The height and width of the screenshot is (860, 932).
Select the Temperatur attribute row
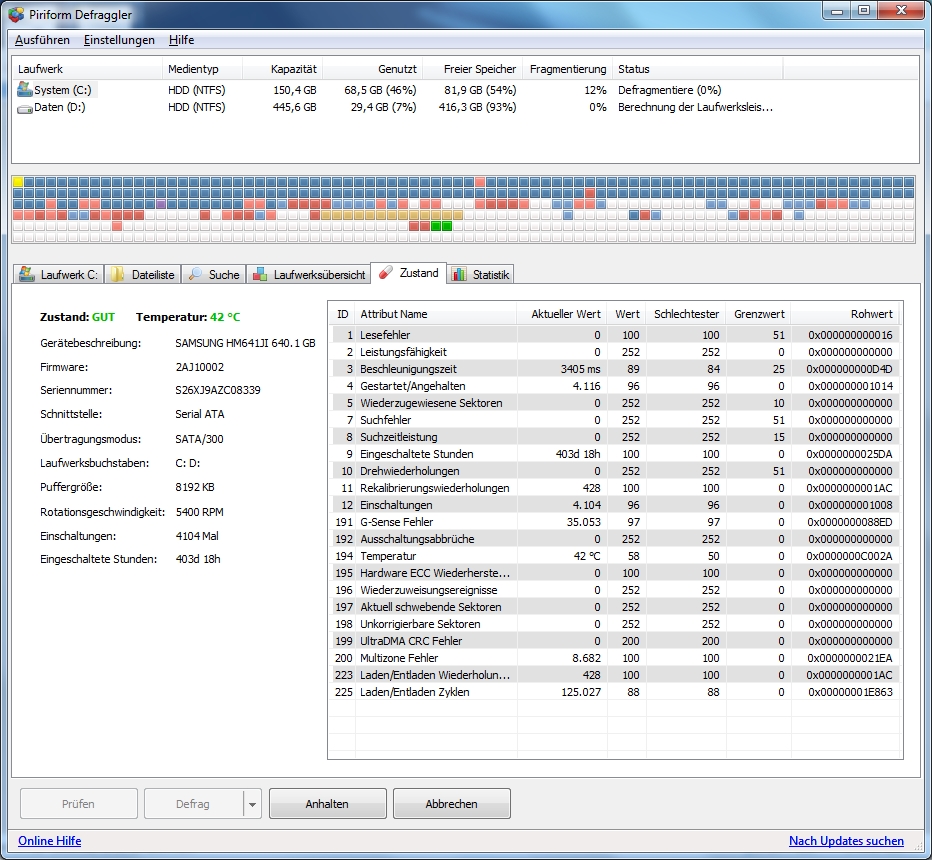pos(615,556)
